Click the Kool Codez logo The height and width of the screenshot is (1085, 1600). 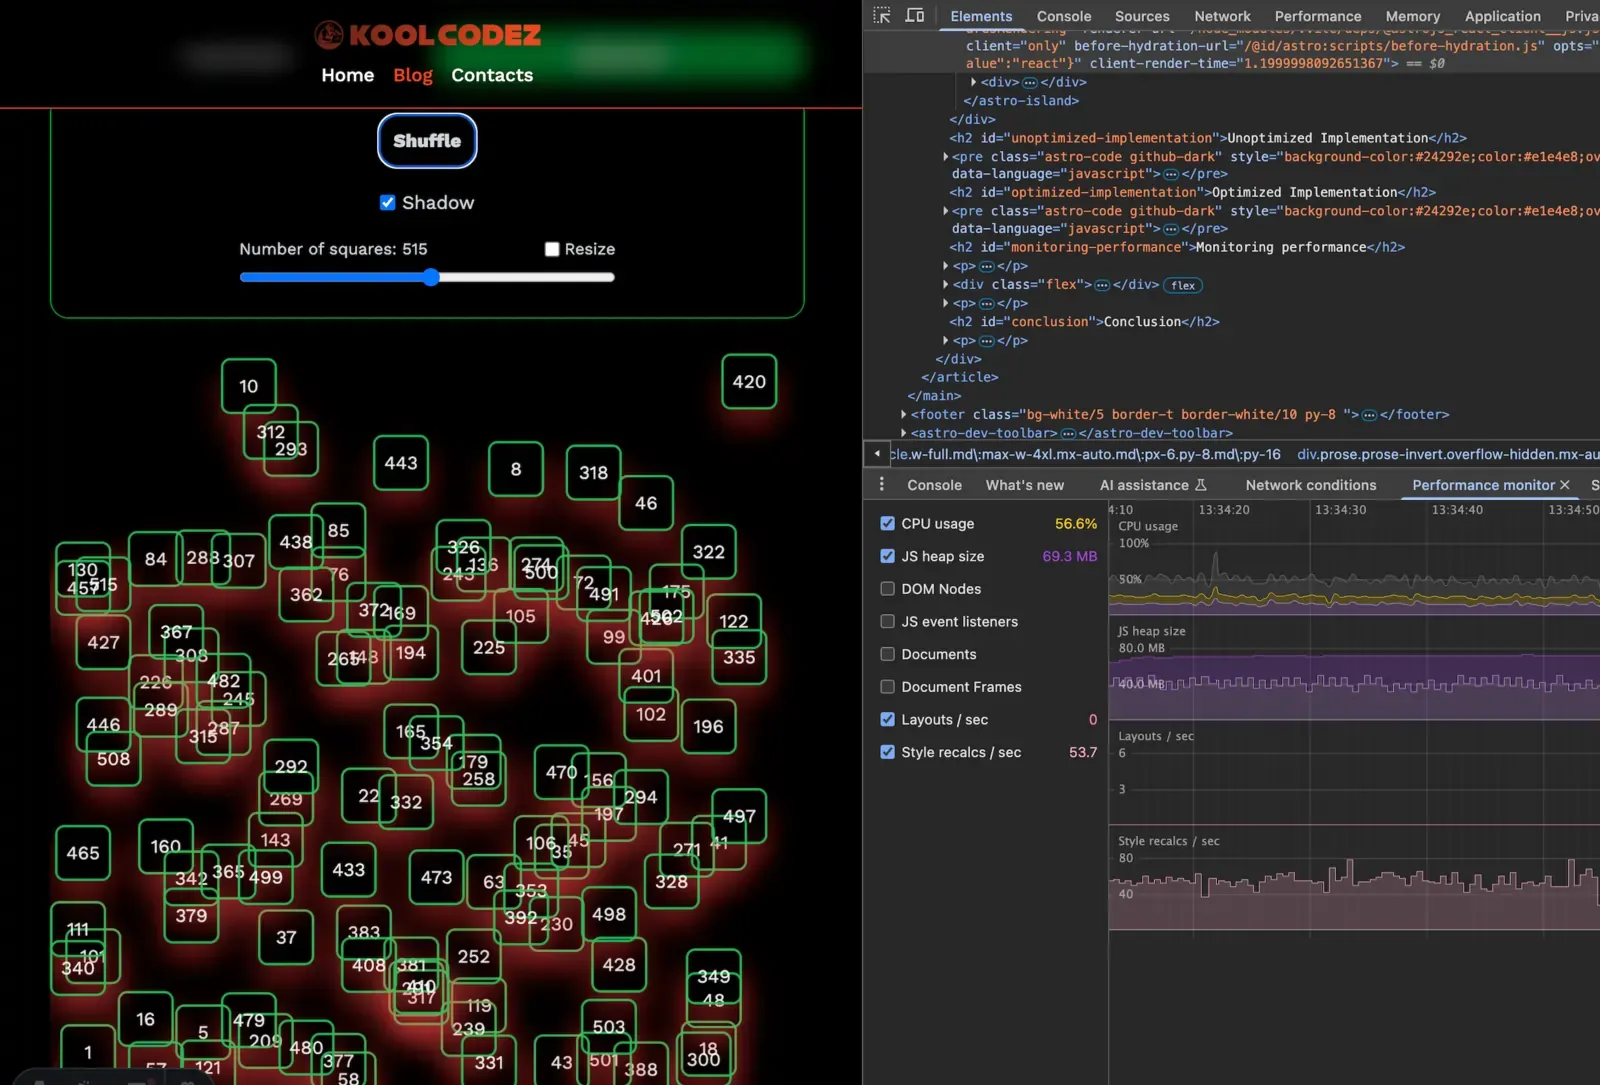[x=428, y=33]
